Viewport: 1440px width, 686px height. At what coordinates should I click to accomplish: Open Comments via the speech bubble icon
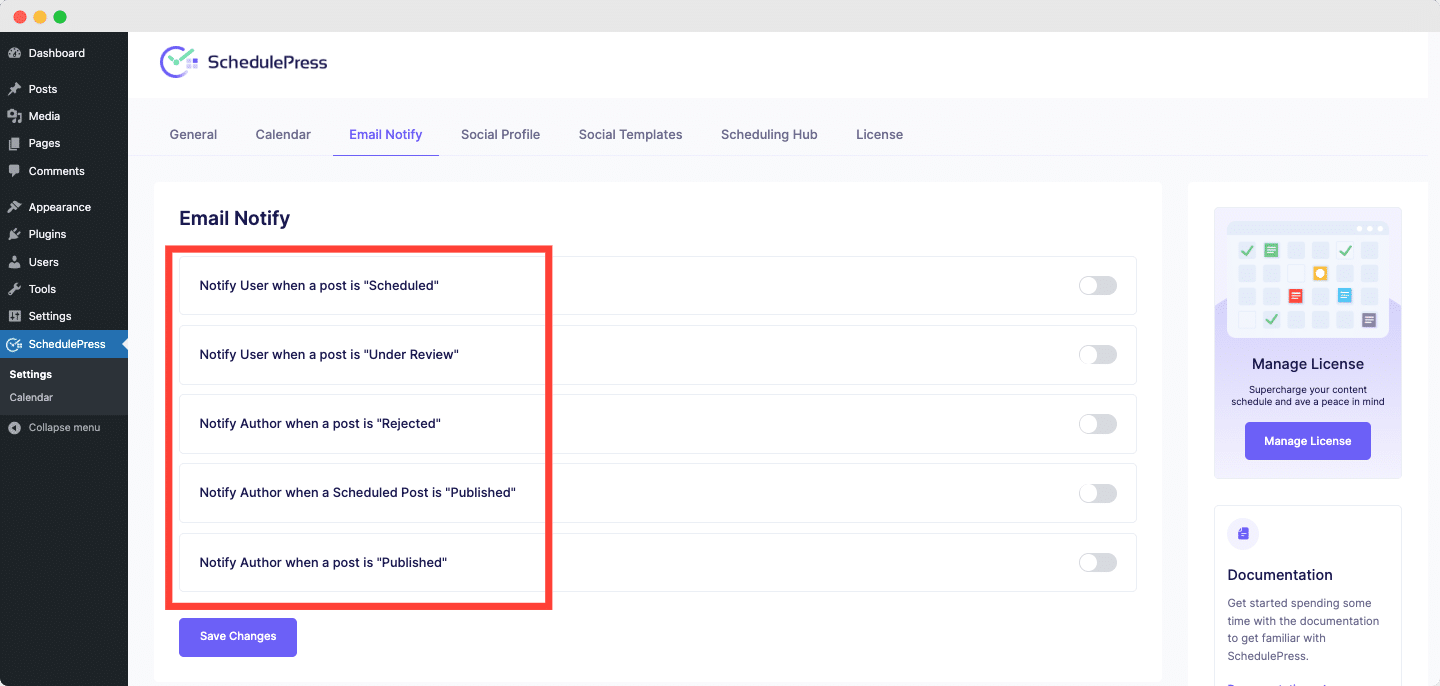coord(15,170)
